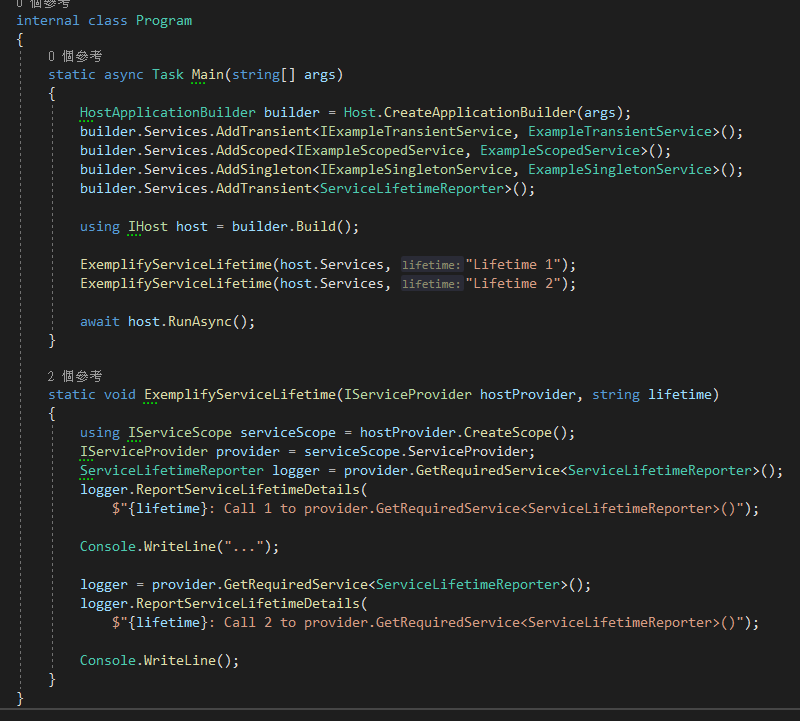Click the CreateScope method call
800x721 pixels.
pos(508,433)
